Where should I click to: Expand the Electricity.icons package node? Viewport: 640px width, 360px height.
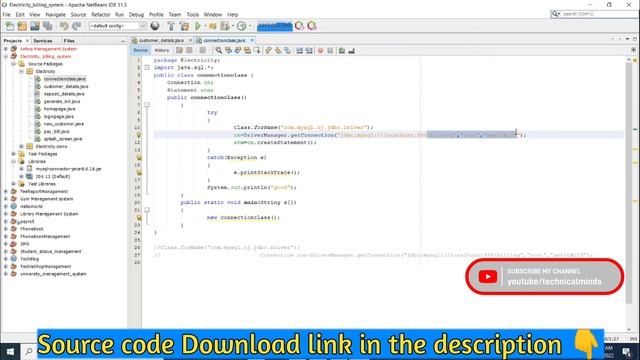[x=21, y=147]
